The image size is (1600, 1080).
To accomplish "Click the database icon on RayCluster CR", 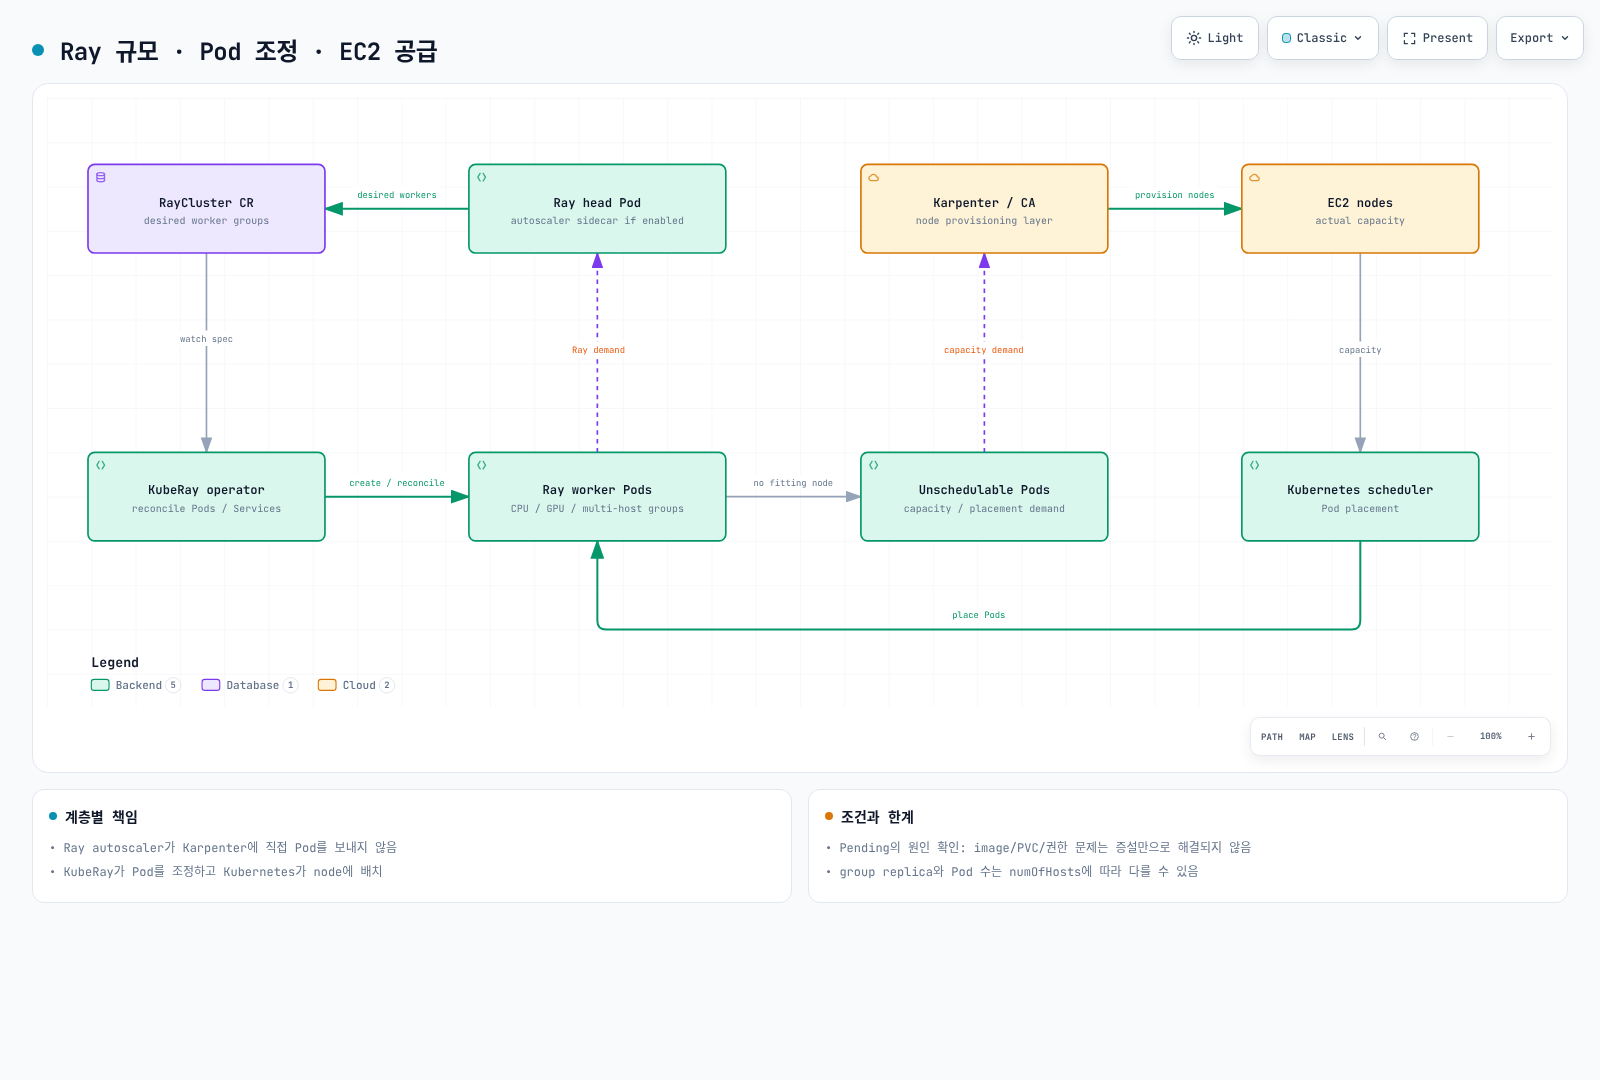I will point(101,177).
